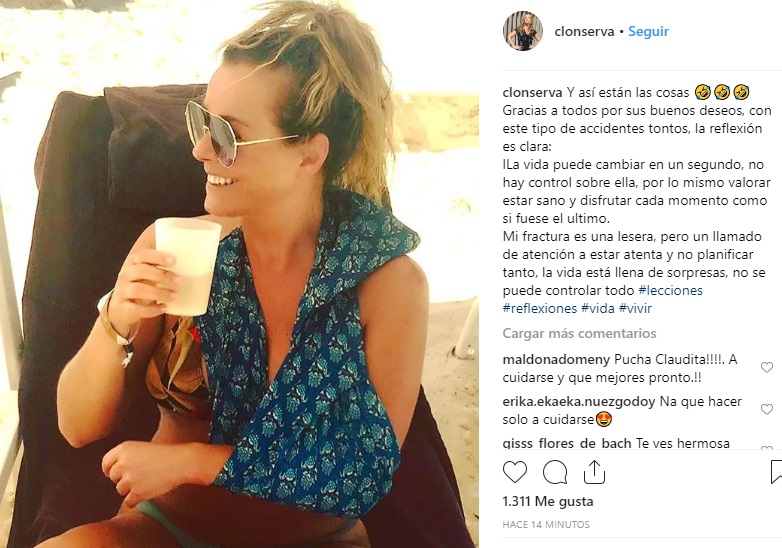Screen dimensions: 782x548
Task: Visit maldonadomeny's profile from comment
Action: pos(556,360)
